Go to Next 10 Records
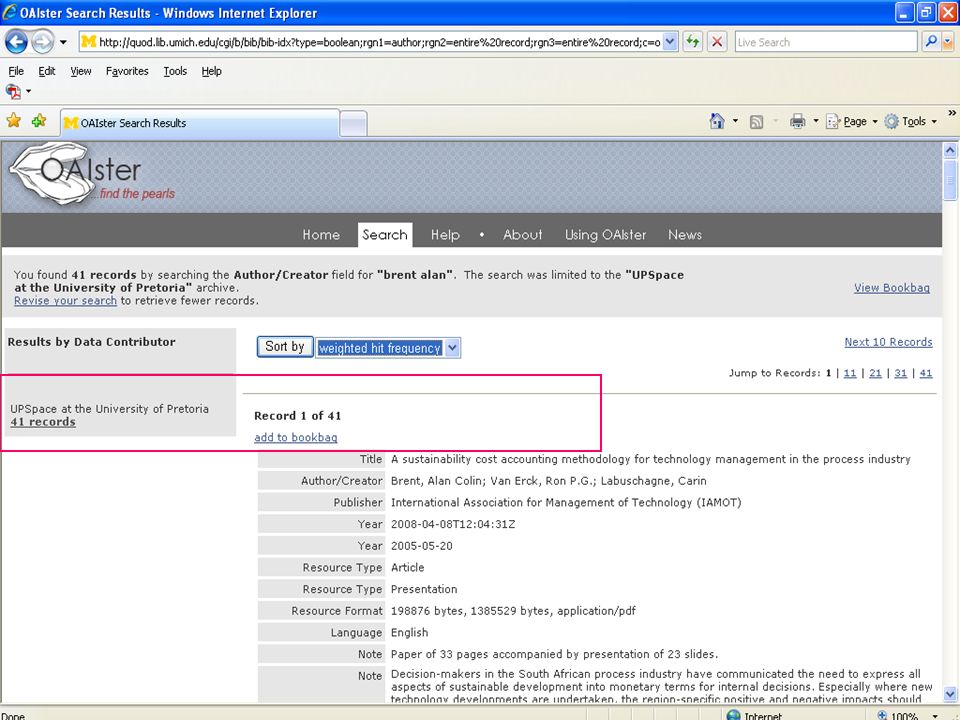Viewport: 960px width, 720px height. (888, 342)
